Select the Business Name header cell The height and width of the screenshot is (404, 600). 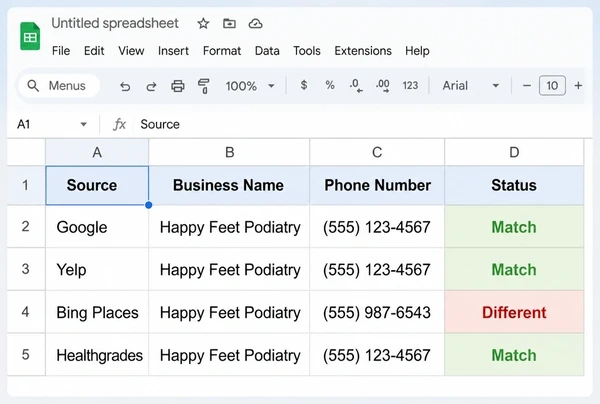[229, 186]
